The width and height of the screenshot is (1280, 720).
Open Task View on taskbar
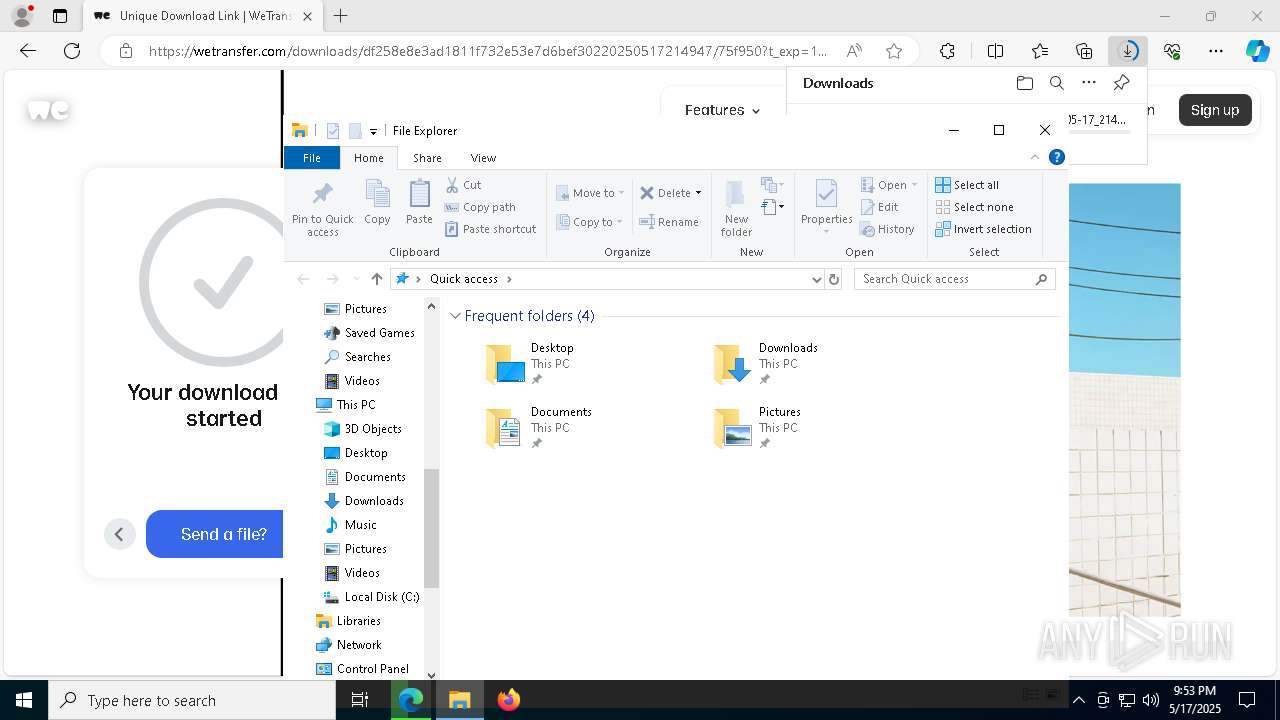[x=361, y=700]
